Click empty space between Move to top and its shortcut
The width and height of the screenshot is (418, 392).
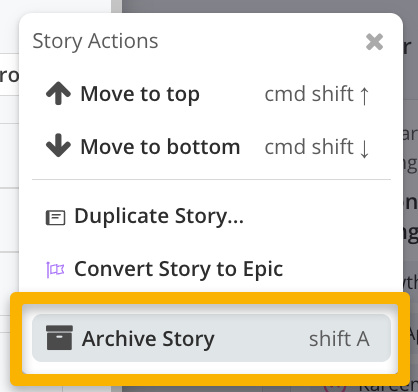tap(232, 94)
